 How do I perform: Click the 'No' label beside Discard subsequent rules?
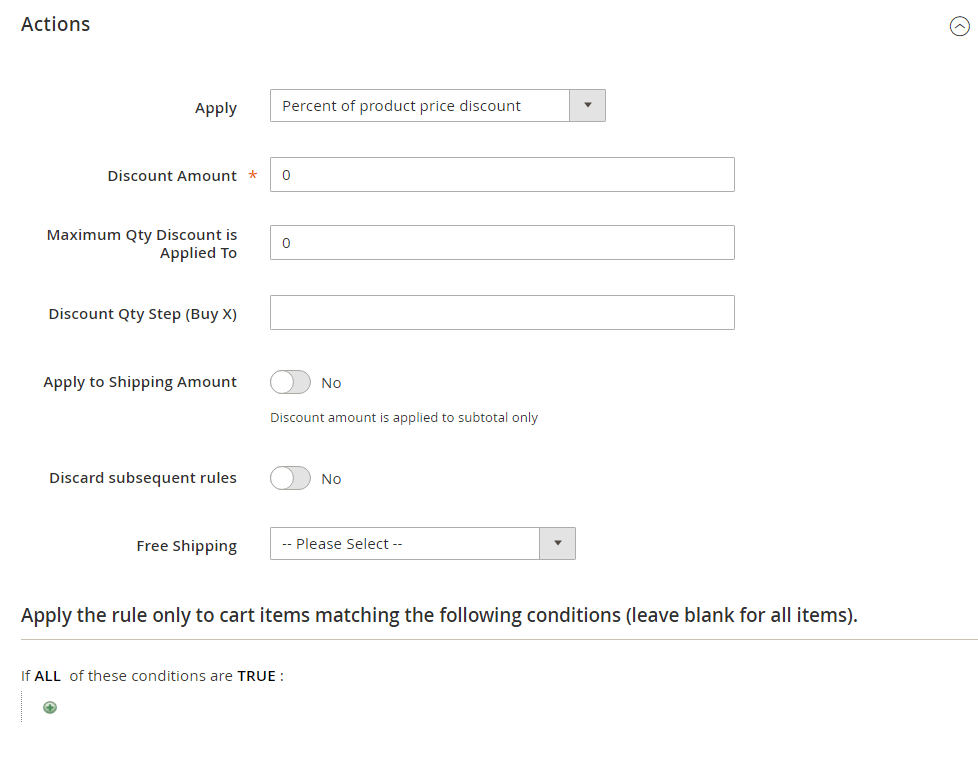[331, 479]
